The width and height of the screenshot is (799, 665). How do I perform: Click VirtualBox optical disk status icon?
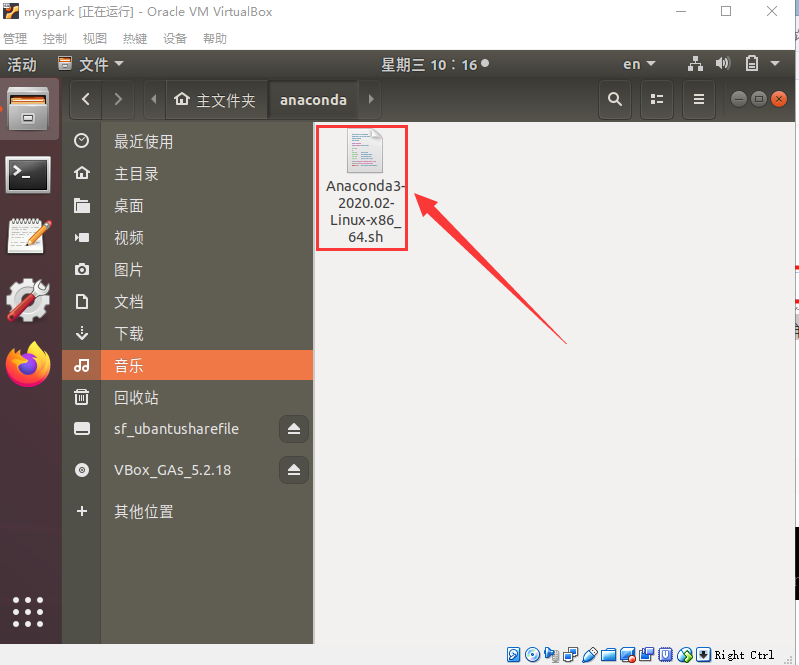532,655
